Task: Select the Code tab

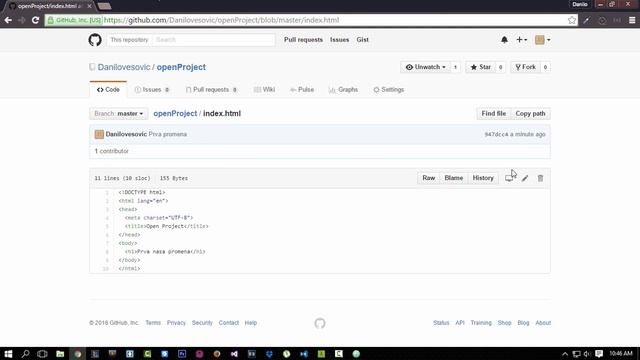Action: [108, 89]
